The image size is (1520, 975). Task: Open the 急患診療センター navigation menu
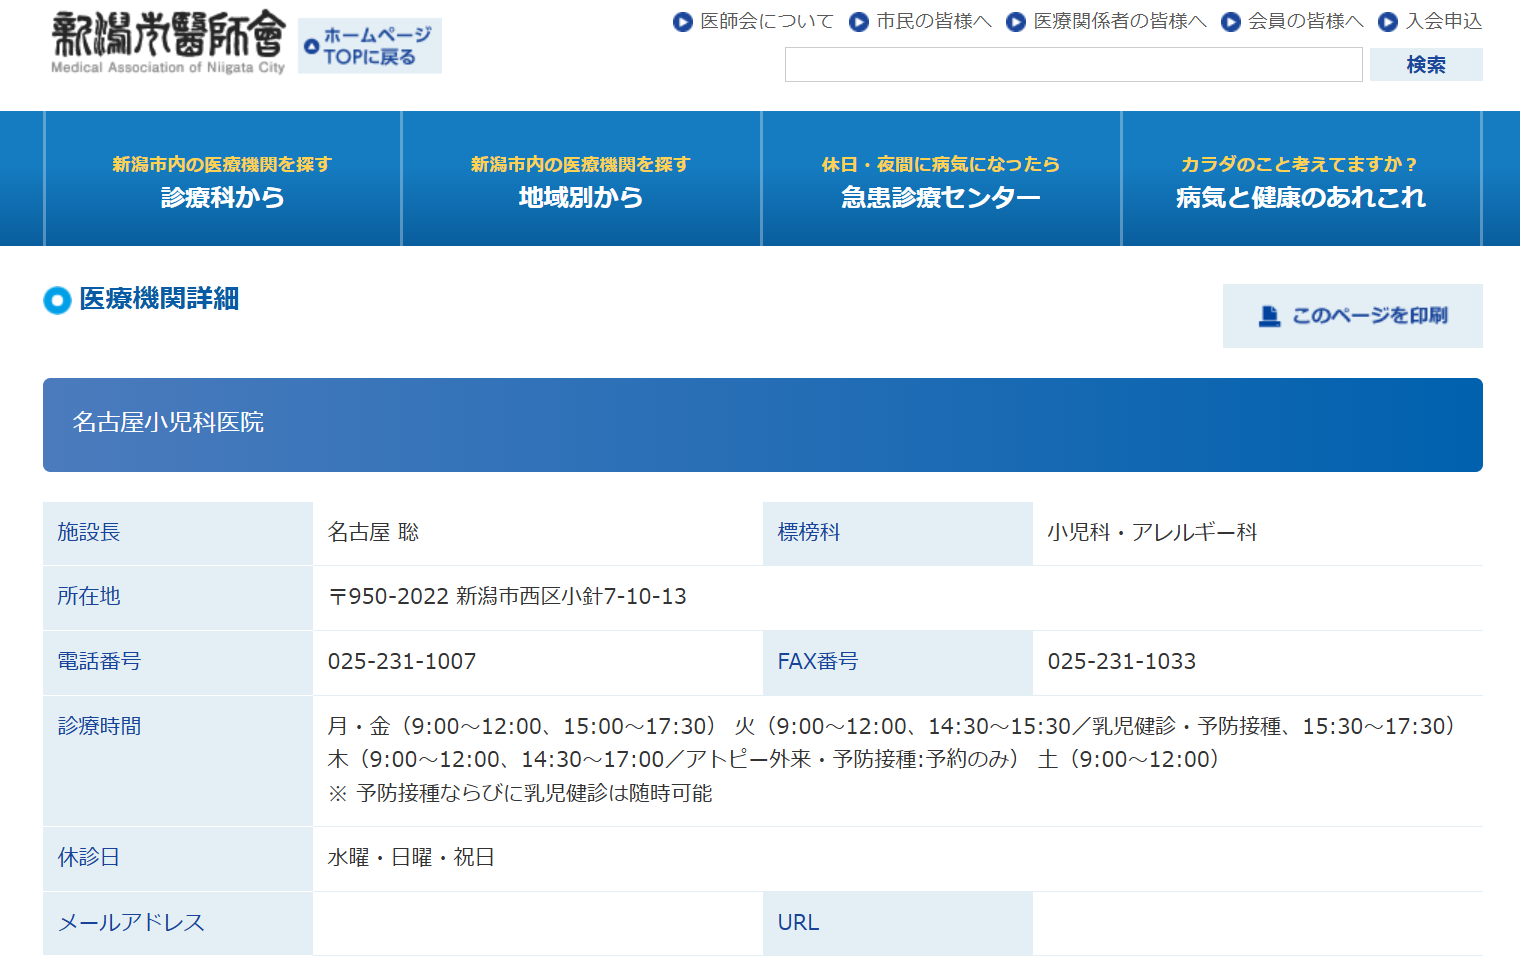(941, 179)
